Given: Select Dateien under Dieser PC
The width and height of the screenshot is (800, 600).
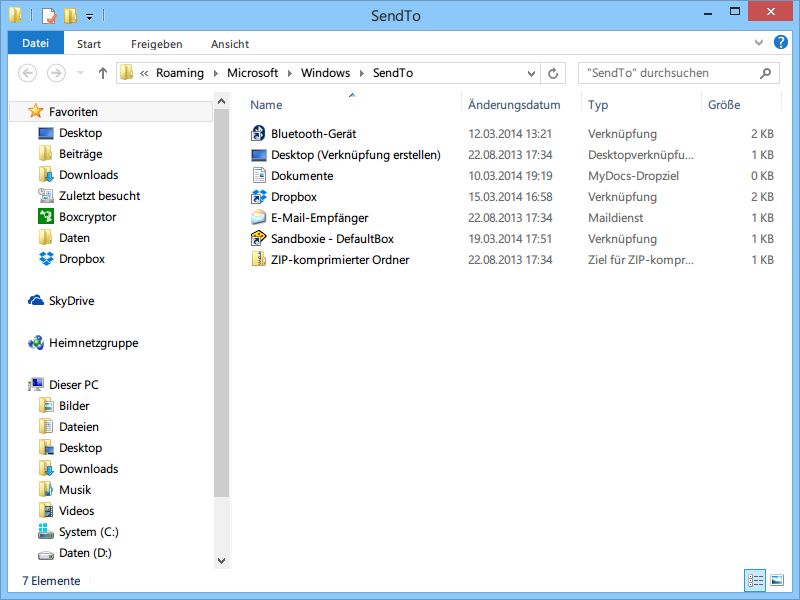Looking at the screenshot, I should tap(79, 427).
